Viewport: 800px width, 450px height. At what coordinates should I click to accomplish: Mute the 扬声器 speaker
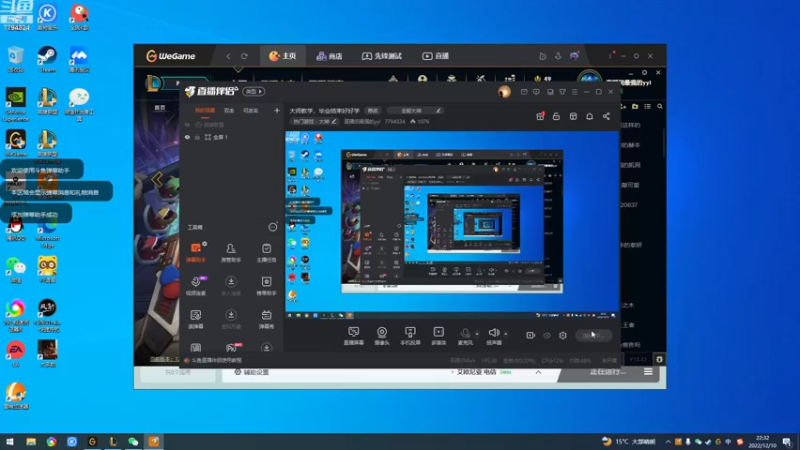[x=493, y=336]
